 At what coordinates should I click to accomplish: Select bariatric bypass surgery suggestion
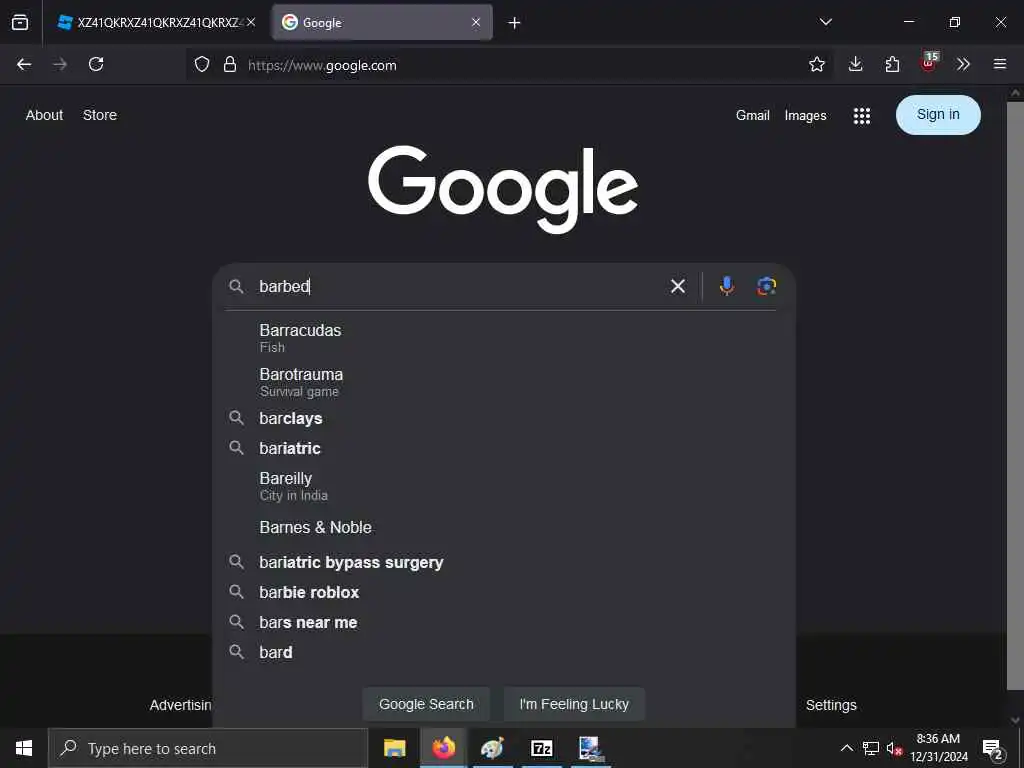[502, 562]
